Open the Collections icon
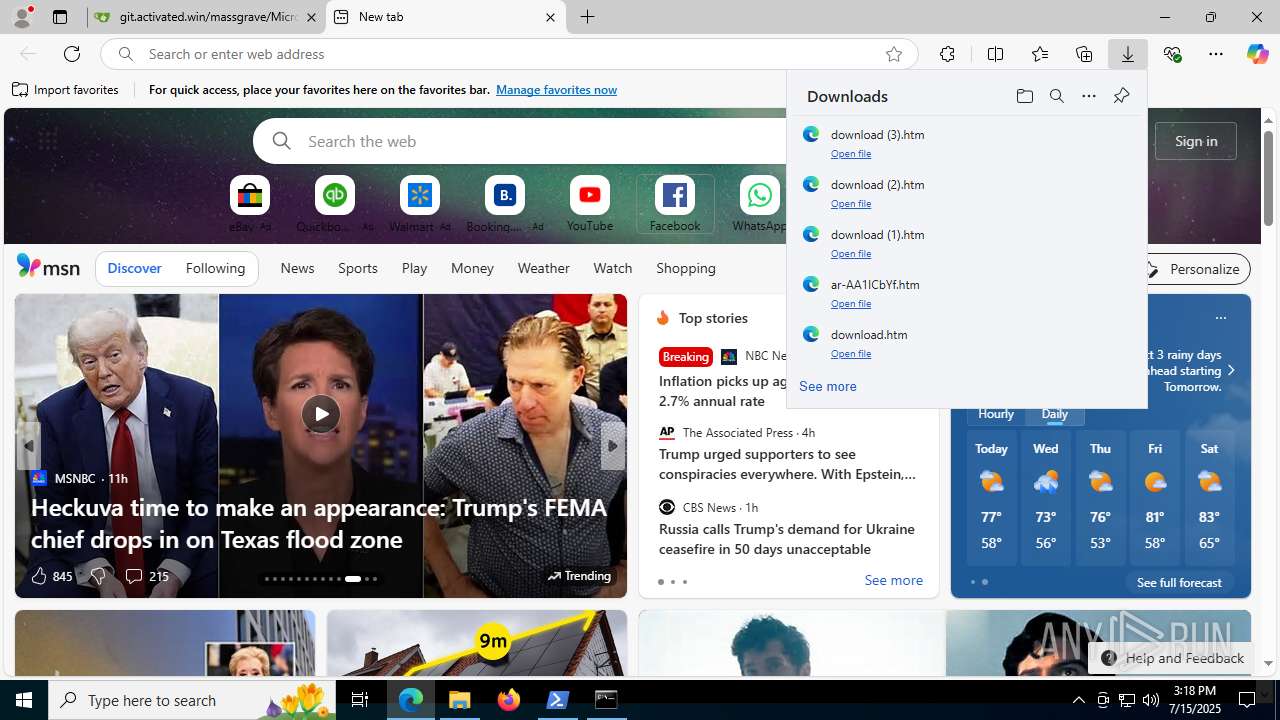 tap(1084, 54)
